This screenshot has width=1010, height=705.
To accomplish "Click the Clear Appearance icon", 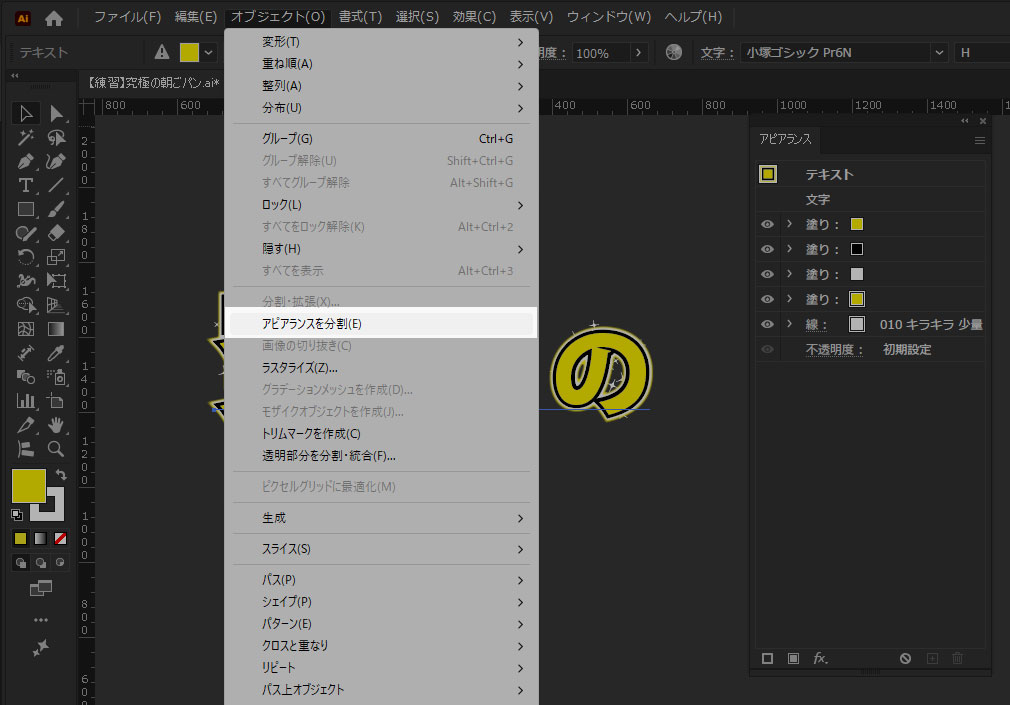I will coord(905,658).
